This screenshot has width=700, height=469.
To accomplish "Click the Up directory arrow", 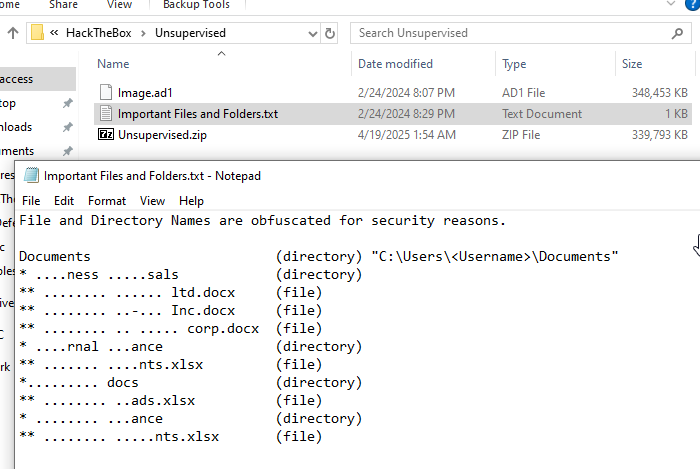I will click(x=12, y=33).
